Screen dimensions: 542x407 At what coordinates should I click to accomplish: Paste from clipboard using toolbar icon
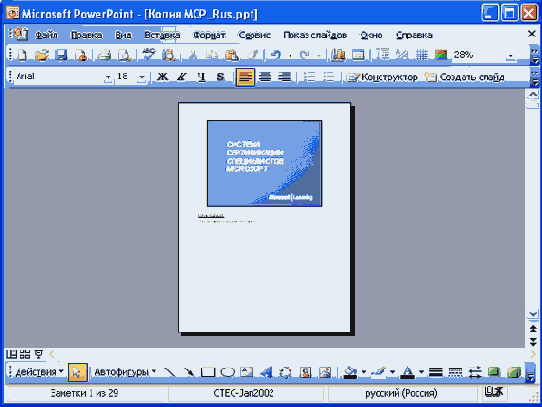point(232,55)
